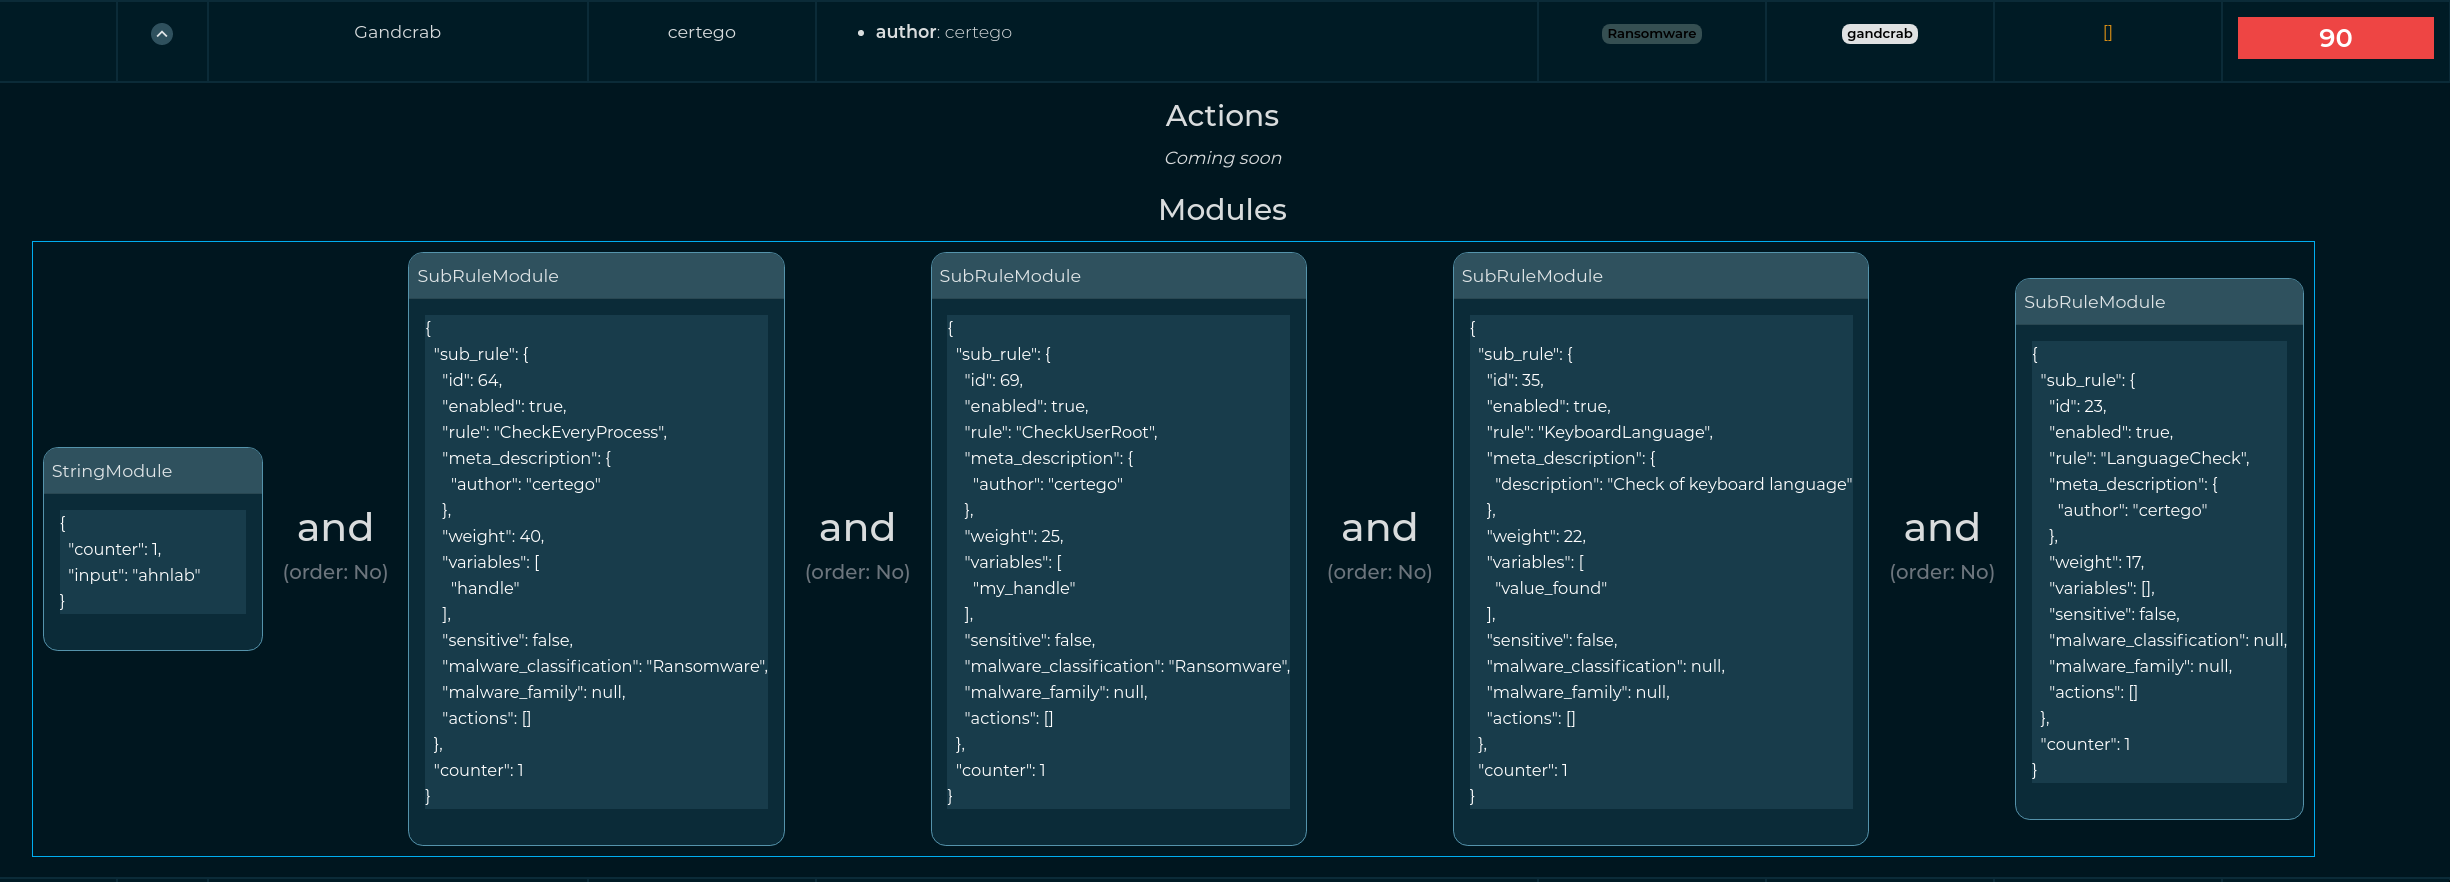
Task: Click the "variables": [] line
Action: (x=2102, y=588)
